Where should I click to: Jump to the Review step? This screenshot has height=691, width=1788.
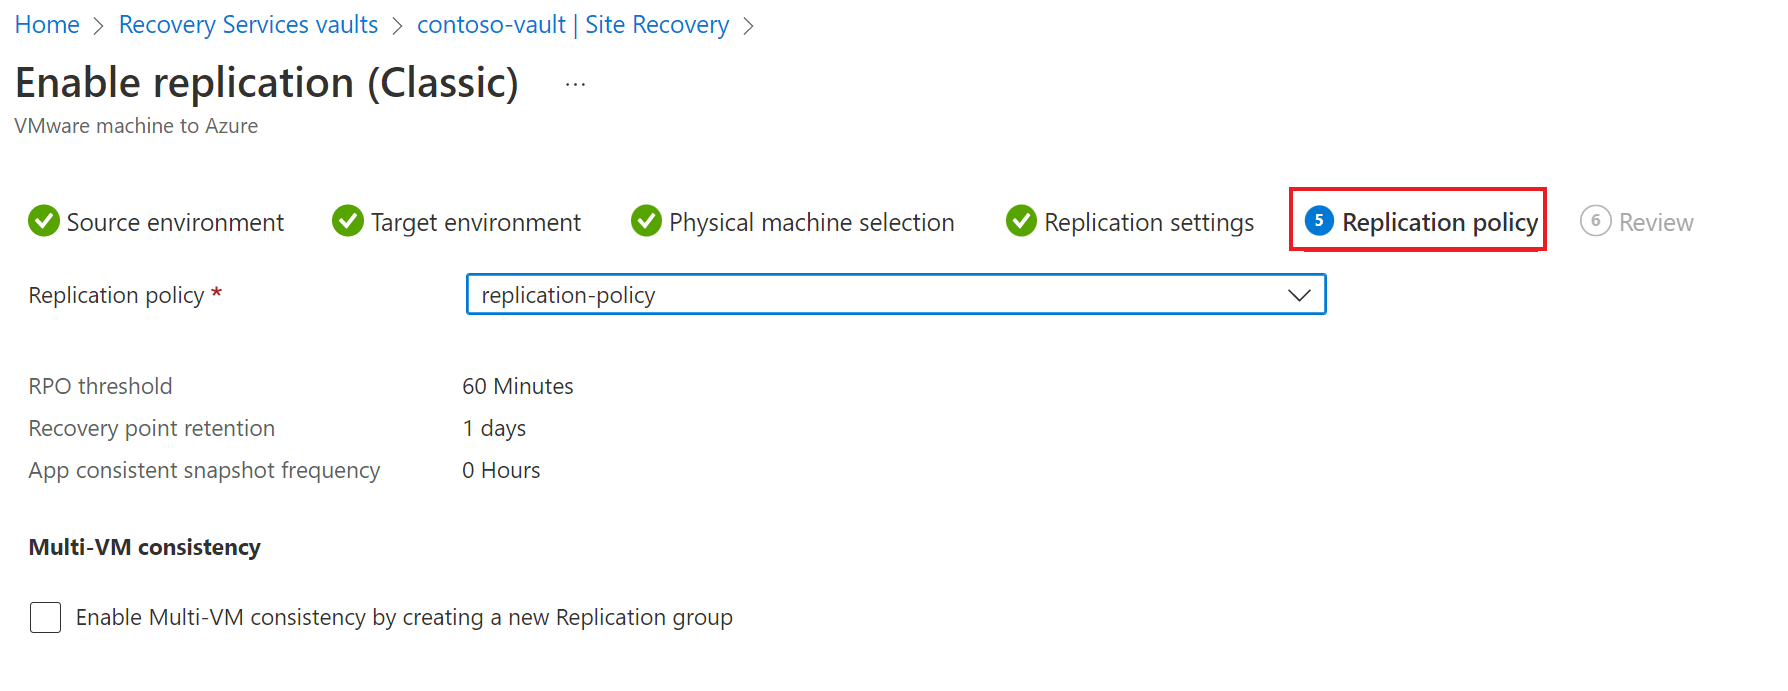pos(1655,222)
